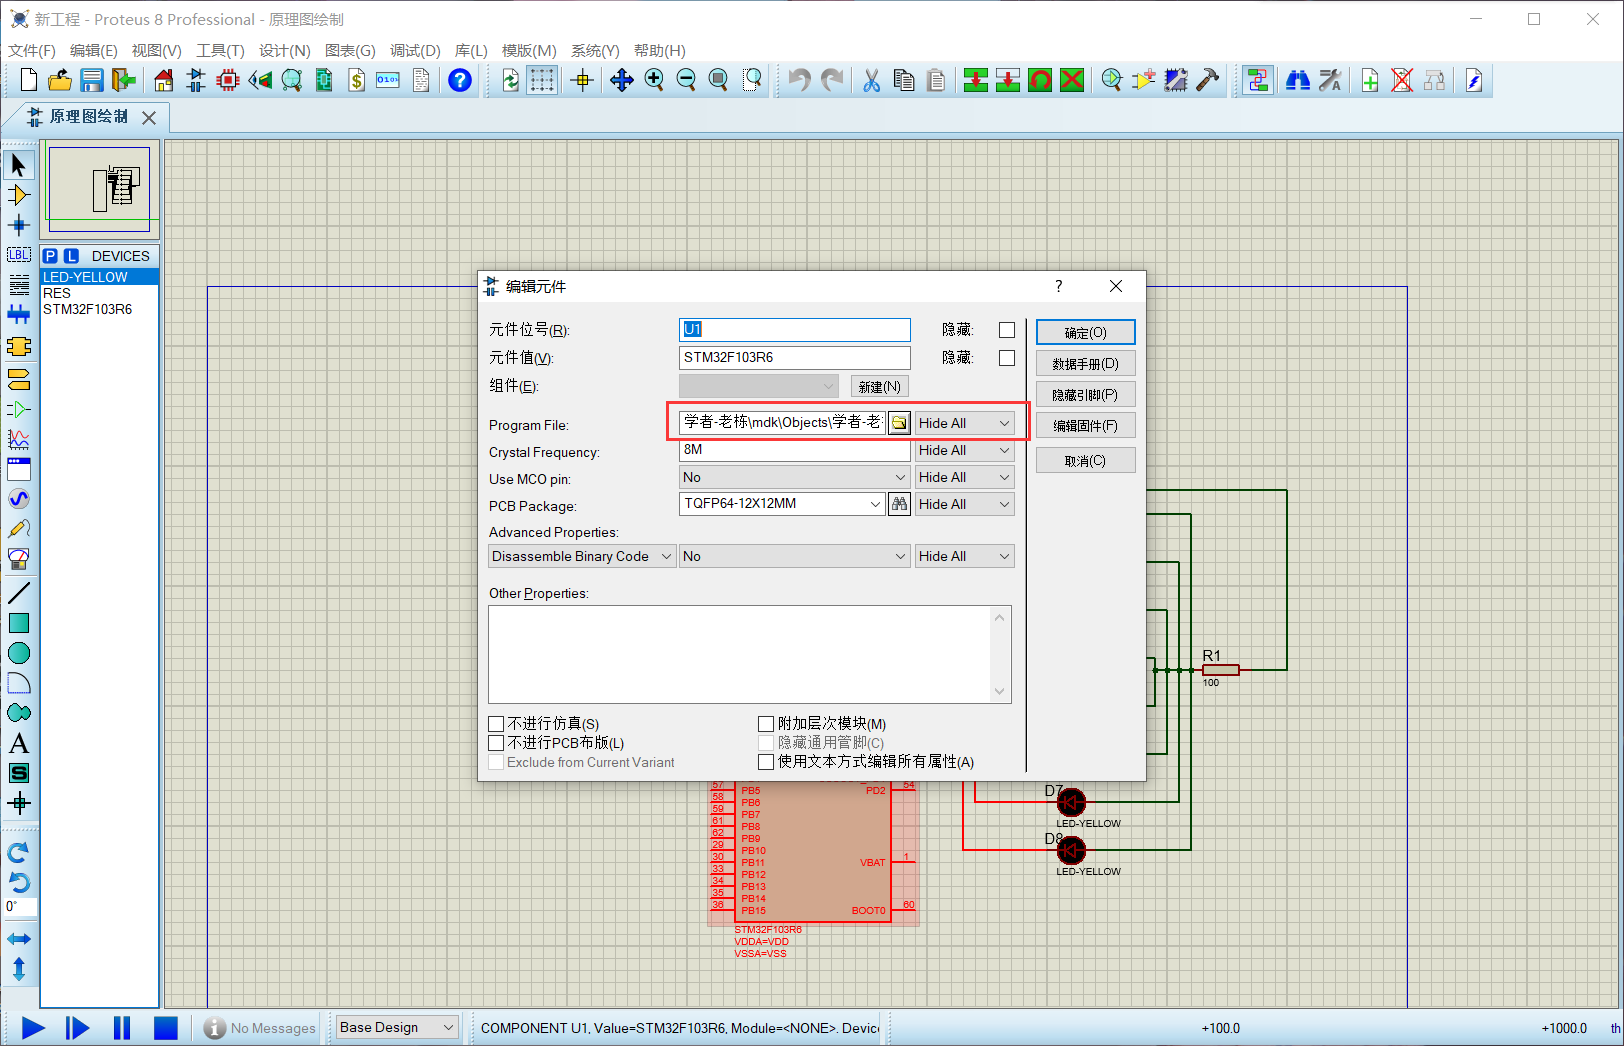
Task: Select the Junction dot mode tool
Action: (18, 225)
